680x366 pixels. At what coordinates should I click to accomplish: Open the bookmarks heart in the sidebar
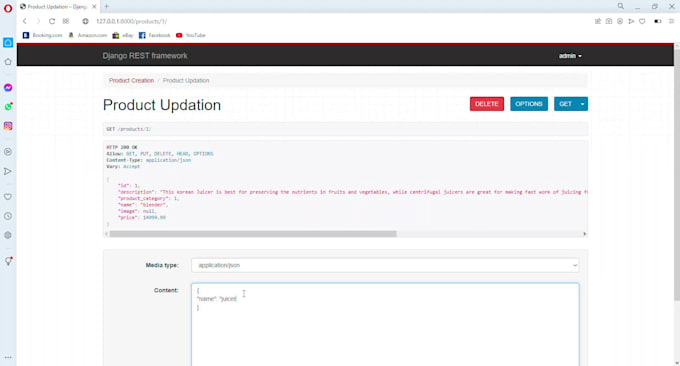pos(8,197)
